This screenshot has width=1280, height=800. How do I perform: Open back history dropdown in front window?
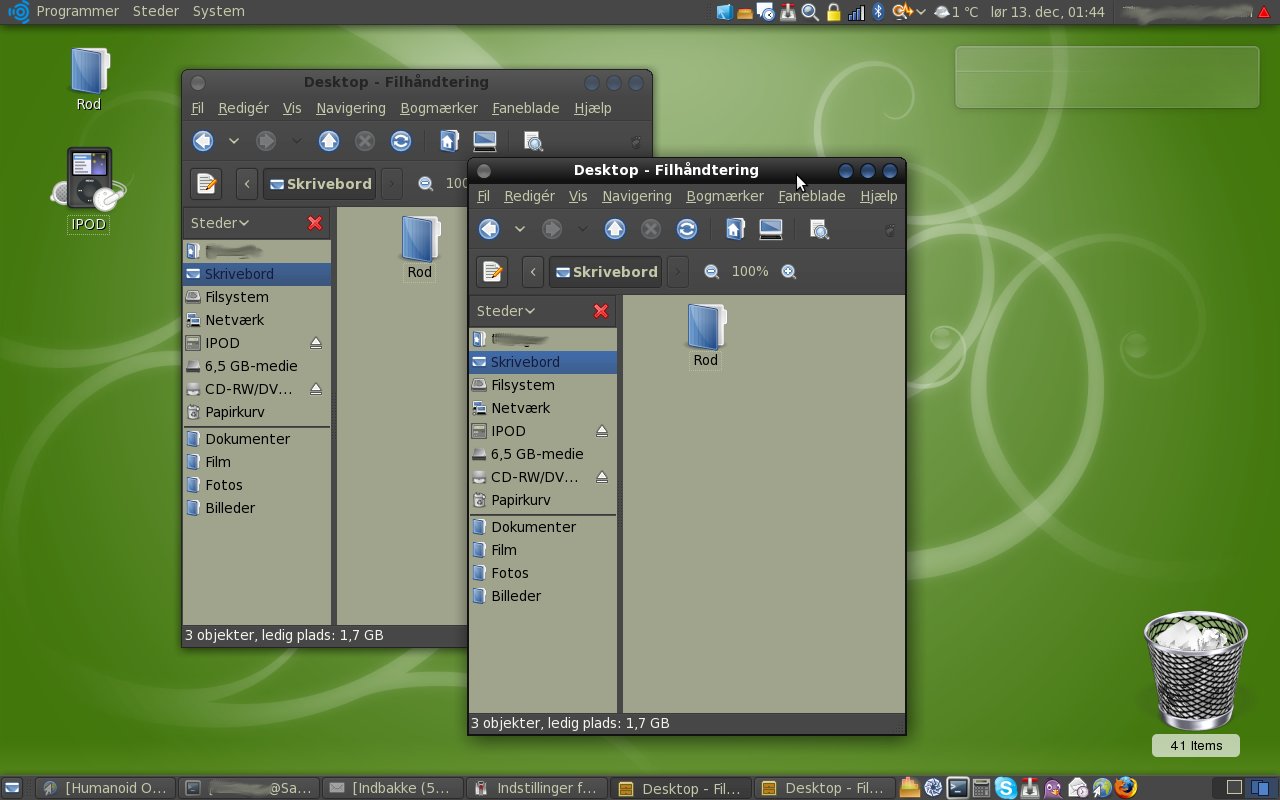[x=519, y=229]
